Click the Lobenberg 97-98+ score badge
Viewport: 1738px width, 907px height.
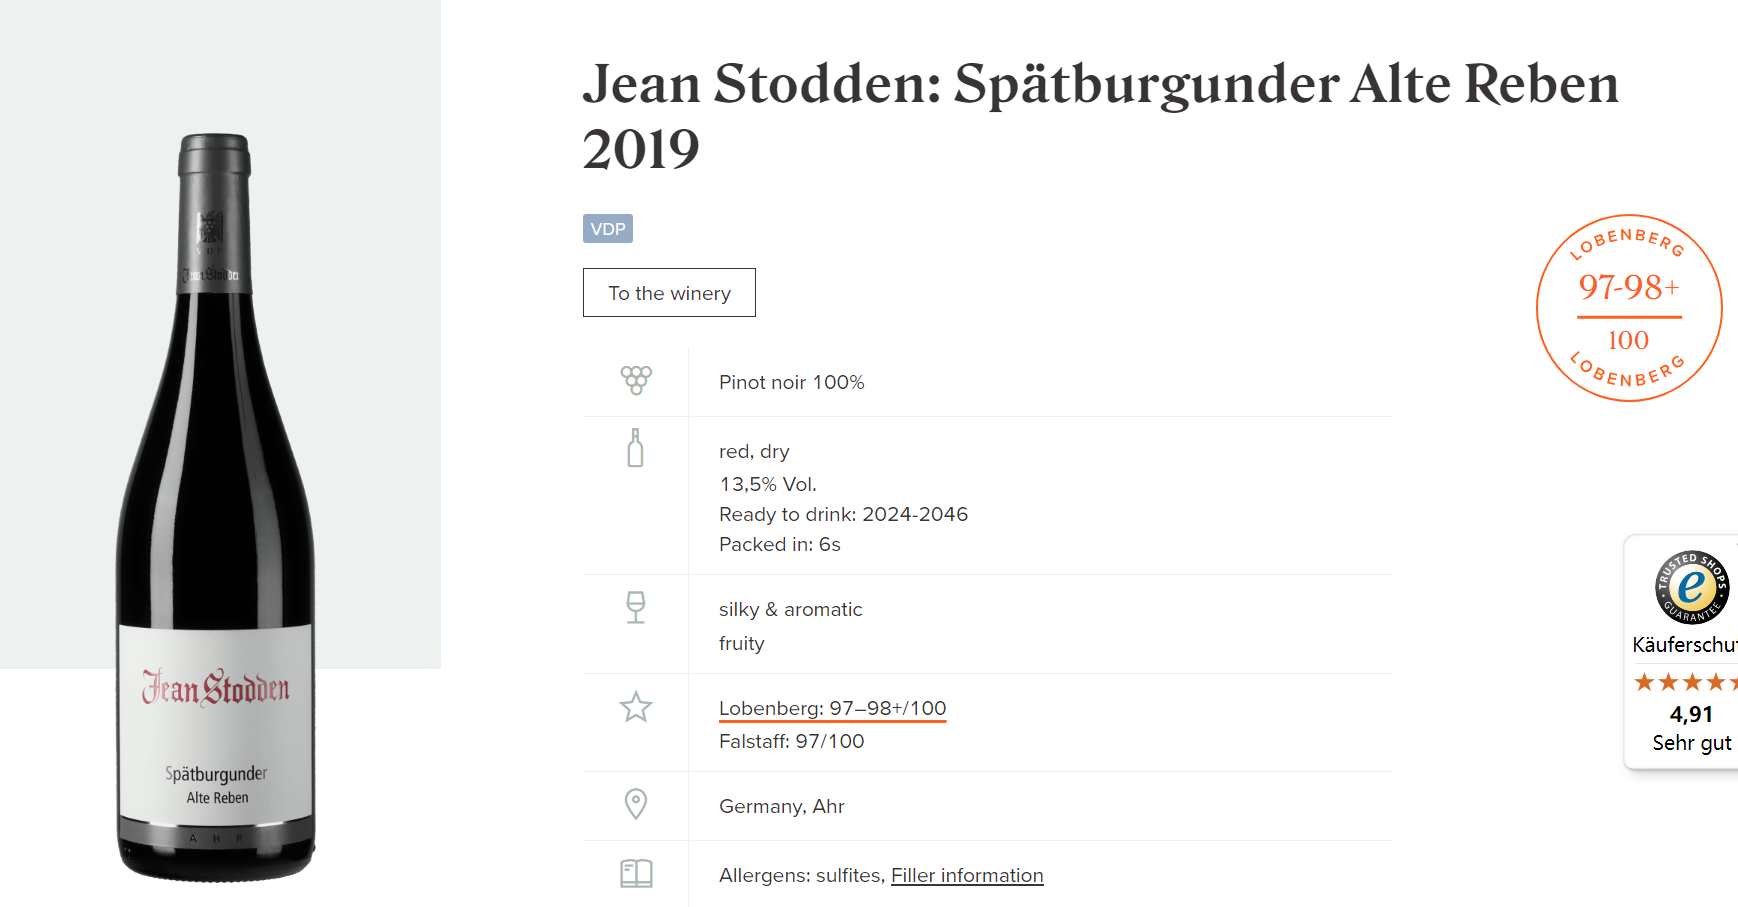[x=1628, y=308]
